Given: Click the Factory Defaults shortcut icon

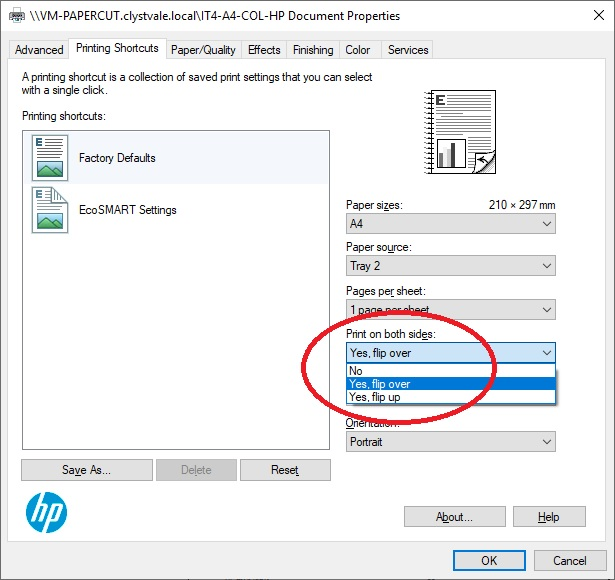Looking at the screenshot, I should tap(50, 158).
